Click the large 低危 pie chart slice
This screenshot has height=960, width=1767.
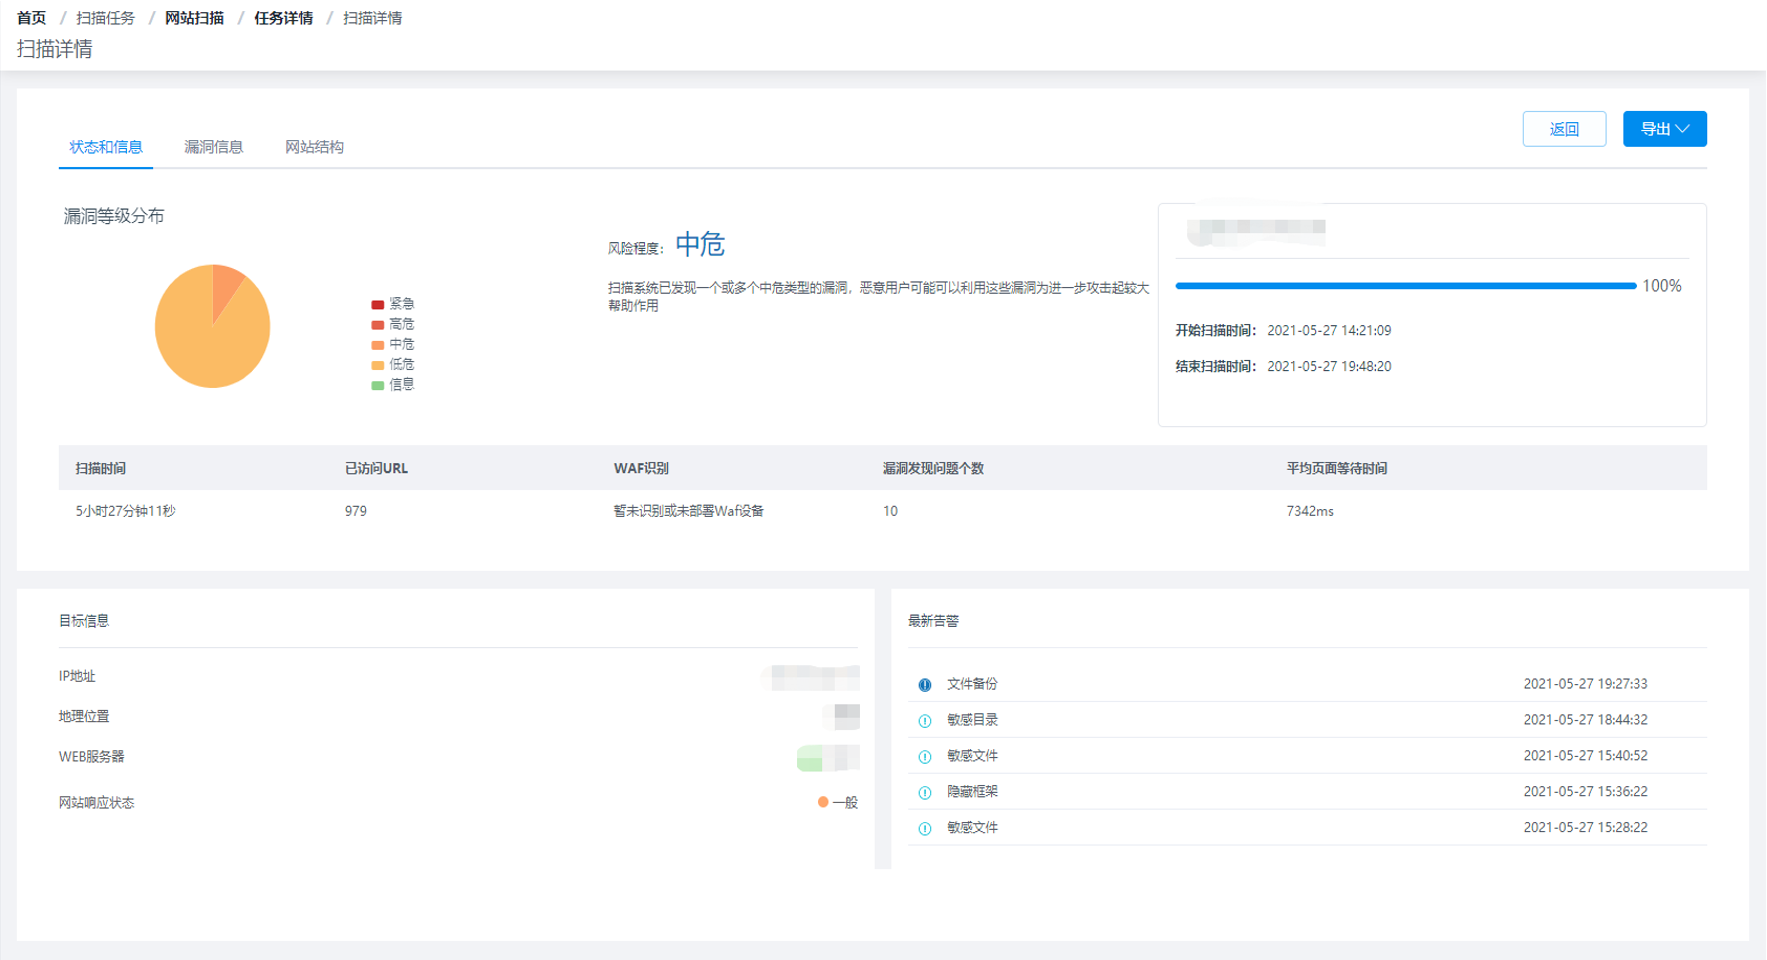point(203,345)
